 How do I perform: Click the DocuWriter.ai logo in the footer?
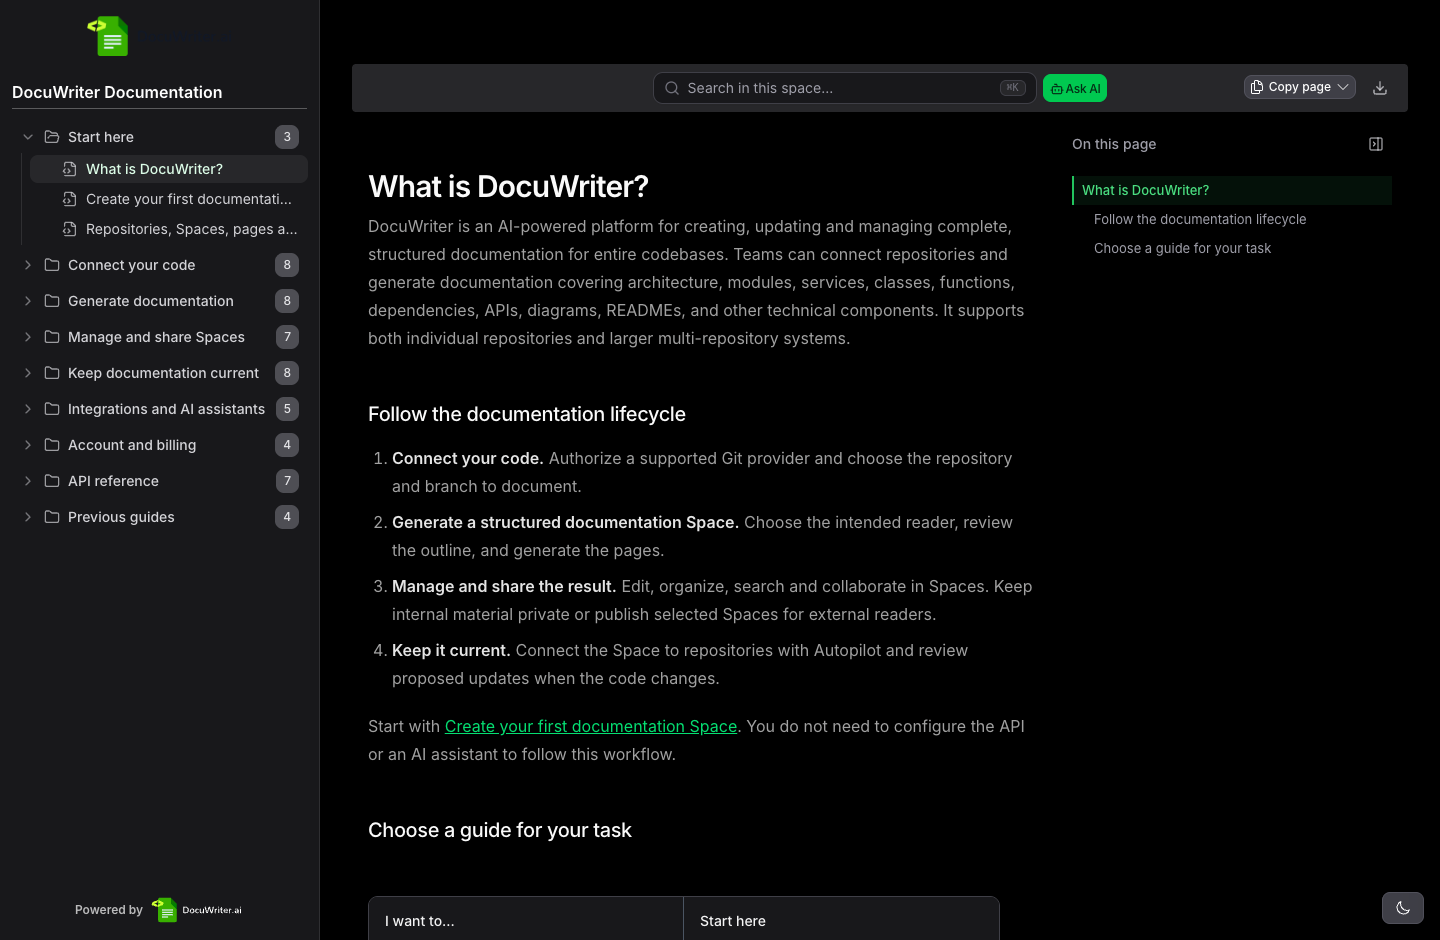point(197,910)
